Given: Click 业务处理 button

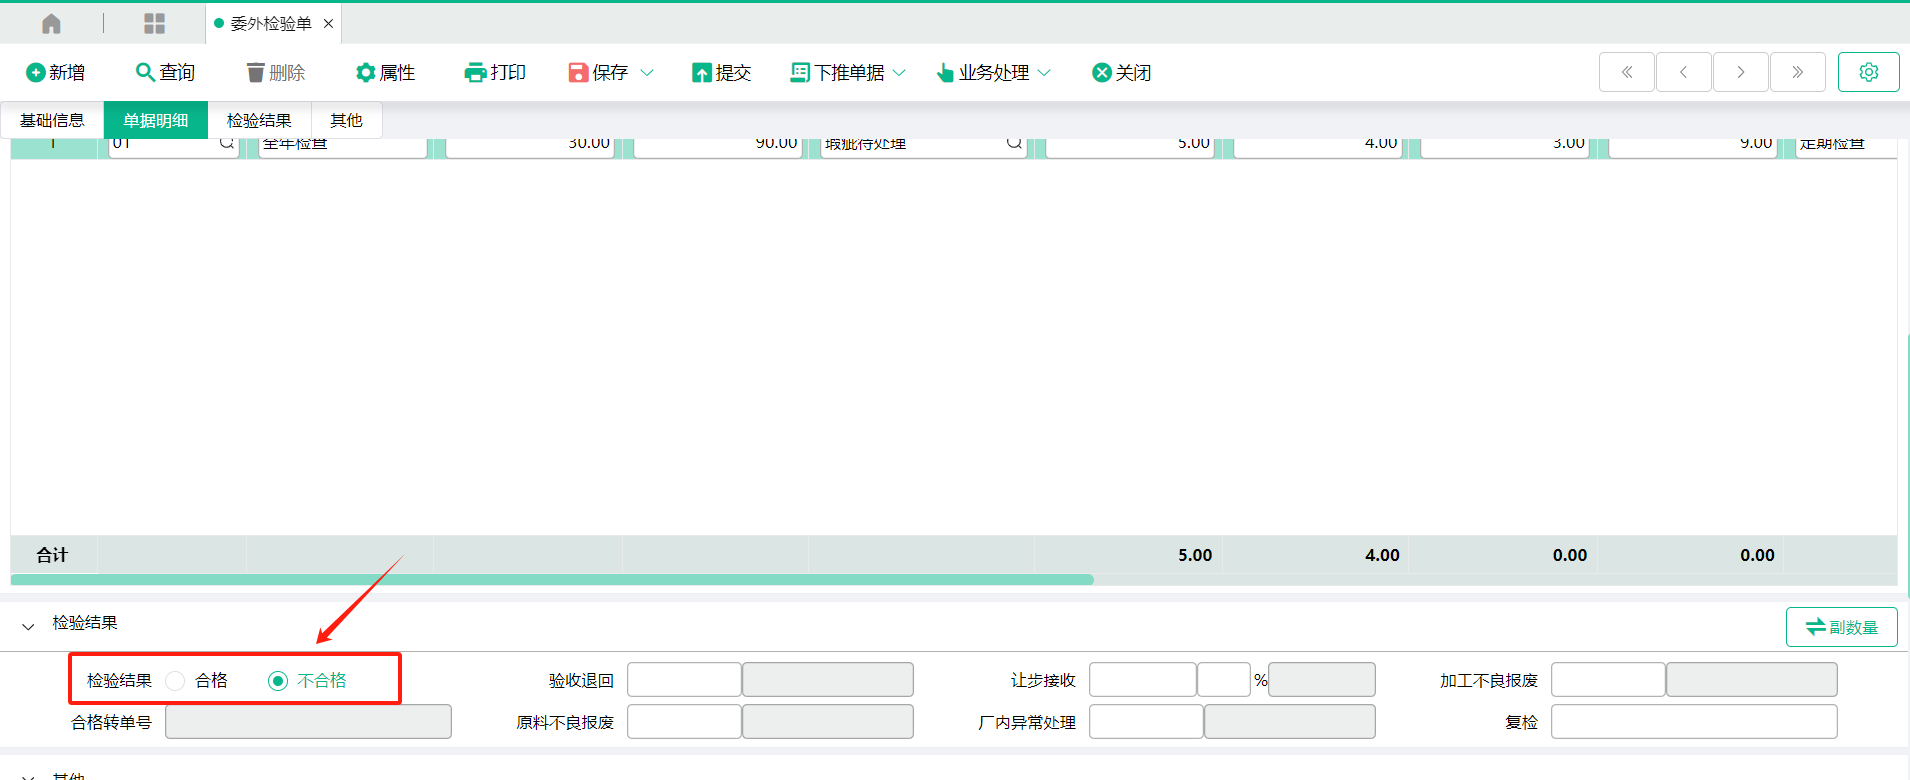Looking at the screenshot, I should click(983, 72).
